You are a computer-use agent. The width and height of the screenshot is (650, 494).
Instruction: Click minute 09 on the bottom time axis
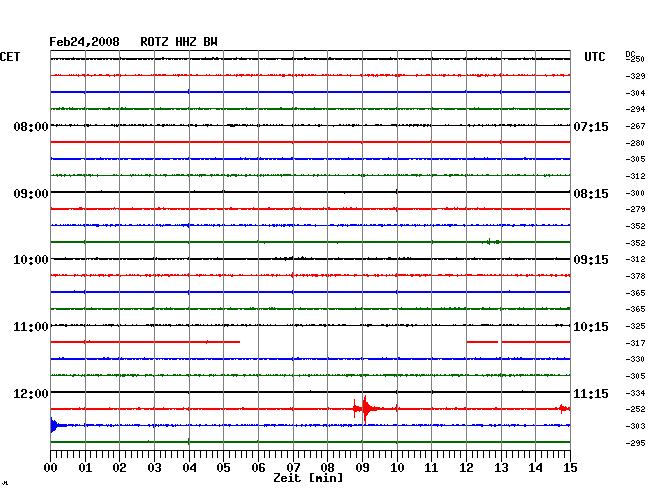tap(362, 468)
